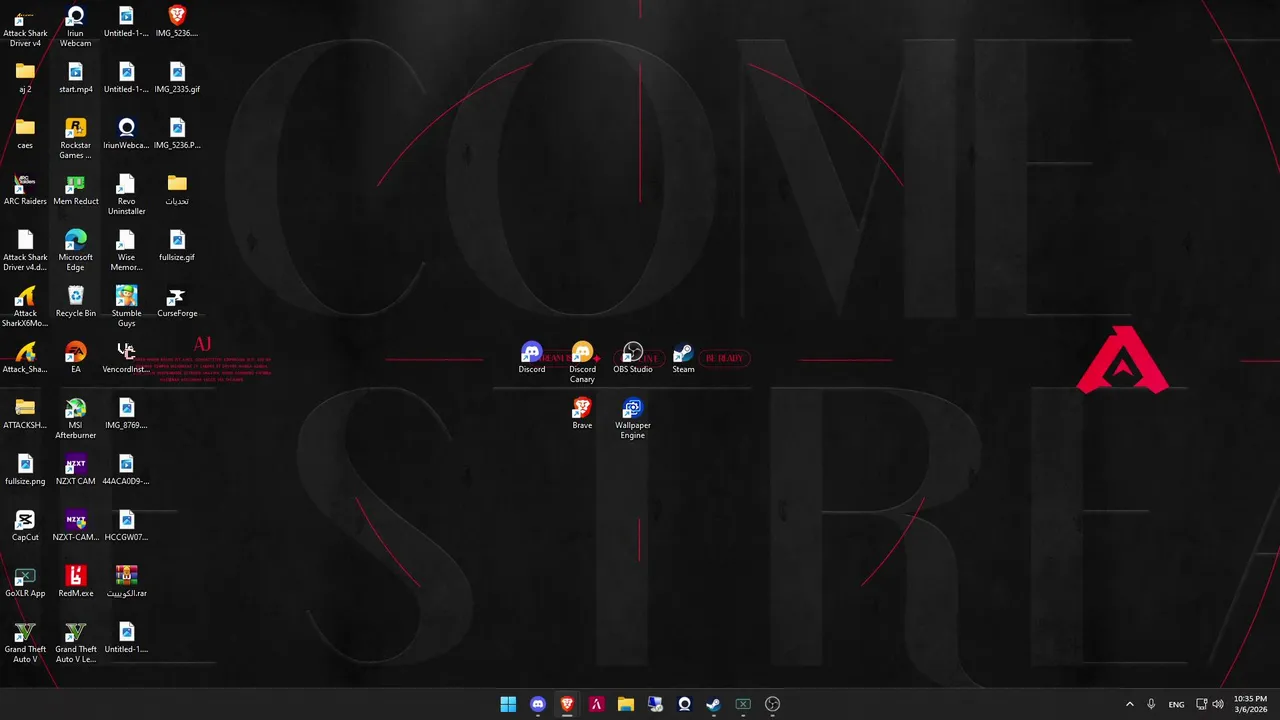1280x720 pixels.
Task: Select the fullsize.png file
Action: pyautogui.click(x=25, y=470)
